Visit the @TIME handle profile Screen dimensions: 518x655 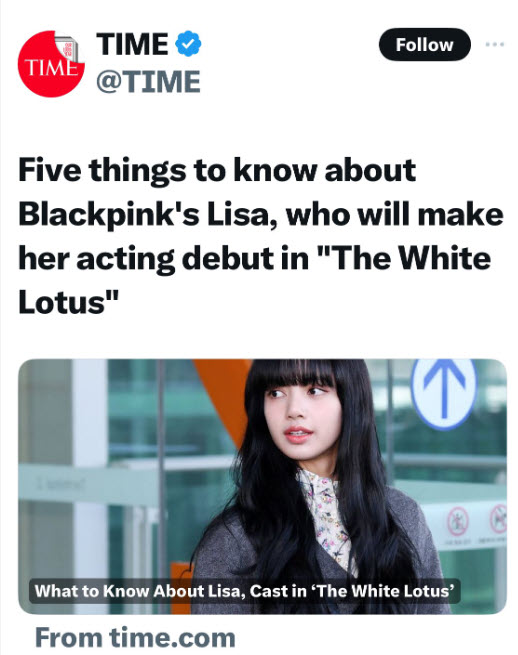[x=148, y=81]
